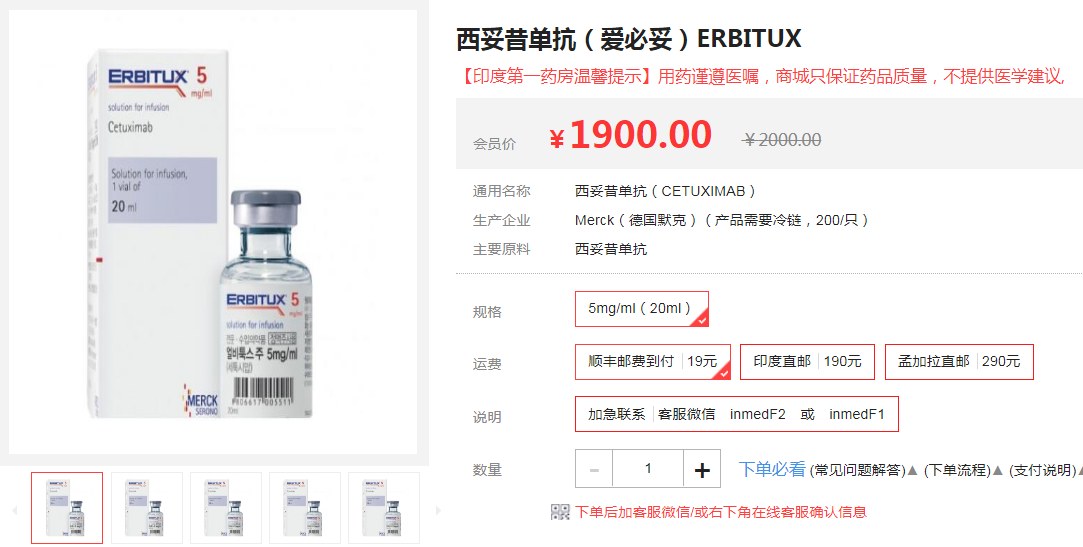Click the left arrow of thumbnail carousel

click(x=14, y=510)
